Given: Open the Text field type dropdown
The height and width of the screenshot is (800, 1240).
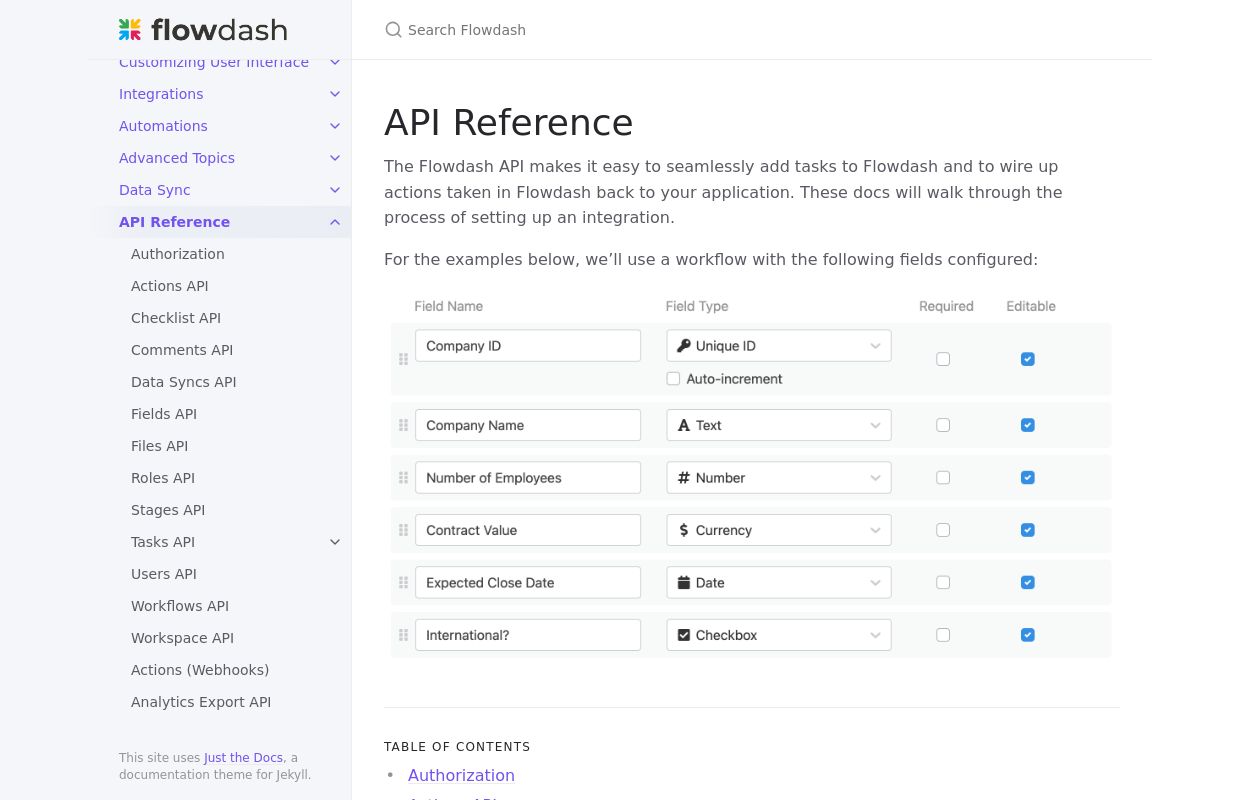Looking at the screenshot, I should tap(779, 425).
